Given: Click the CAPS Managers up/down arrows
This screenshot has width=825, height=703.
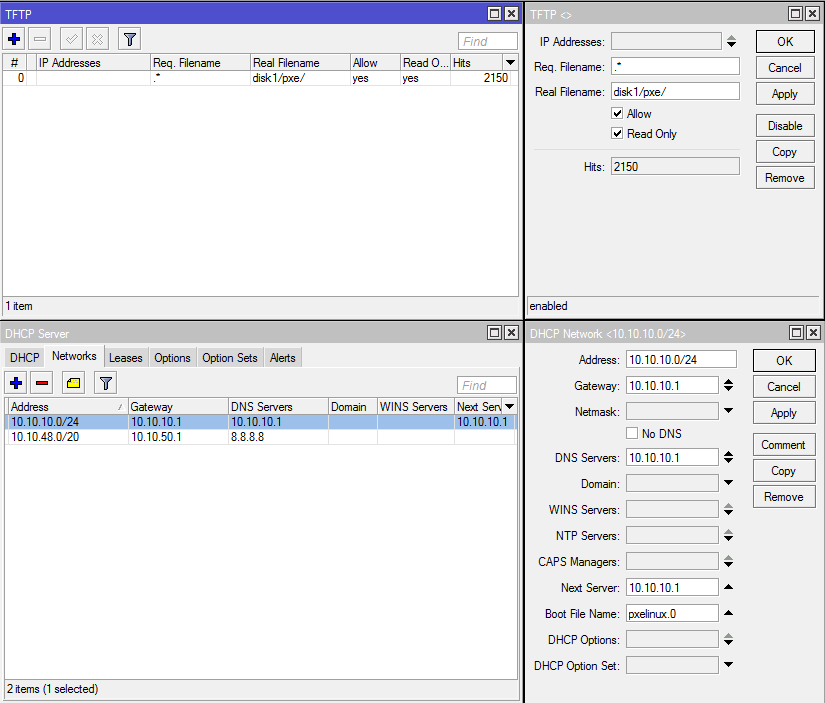Looking at the screenshot, I should [728, 561].
